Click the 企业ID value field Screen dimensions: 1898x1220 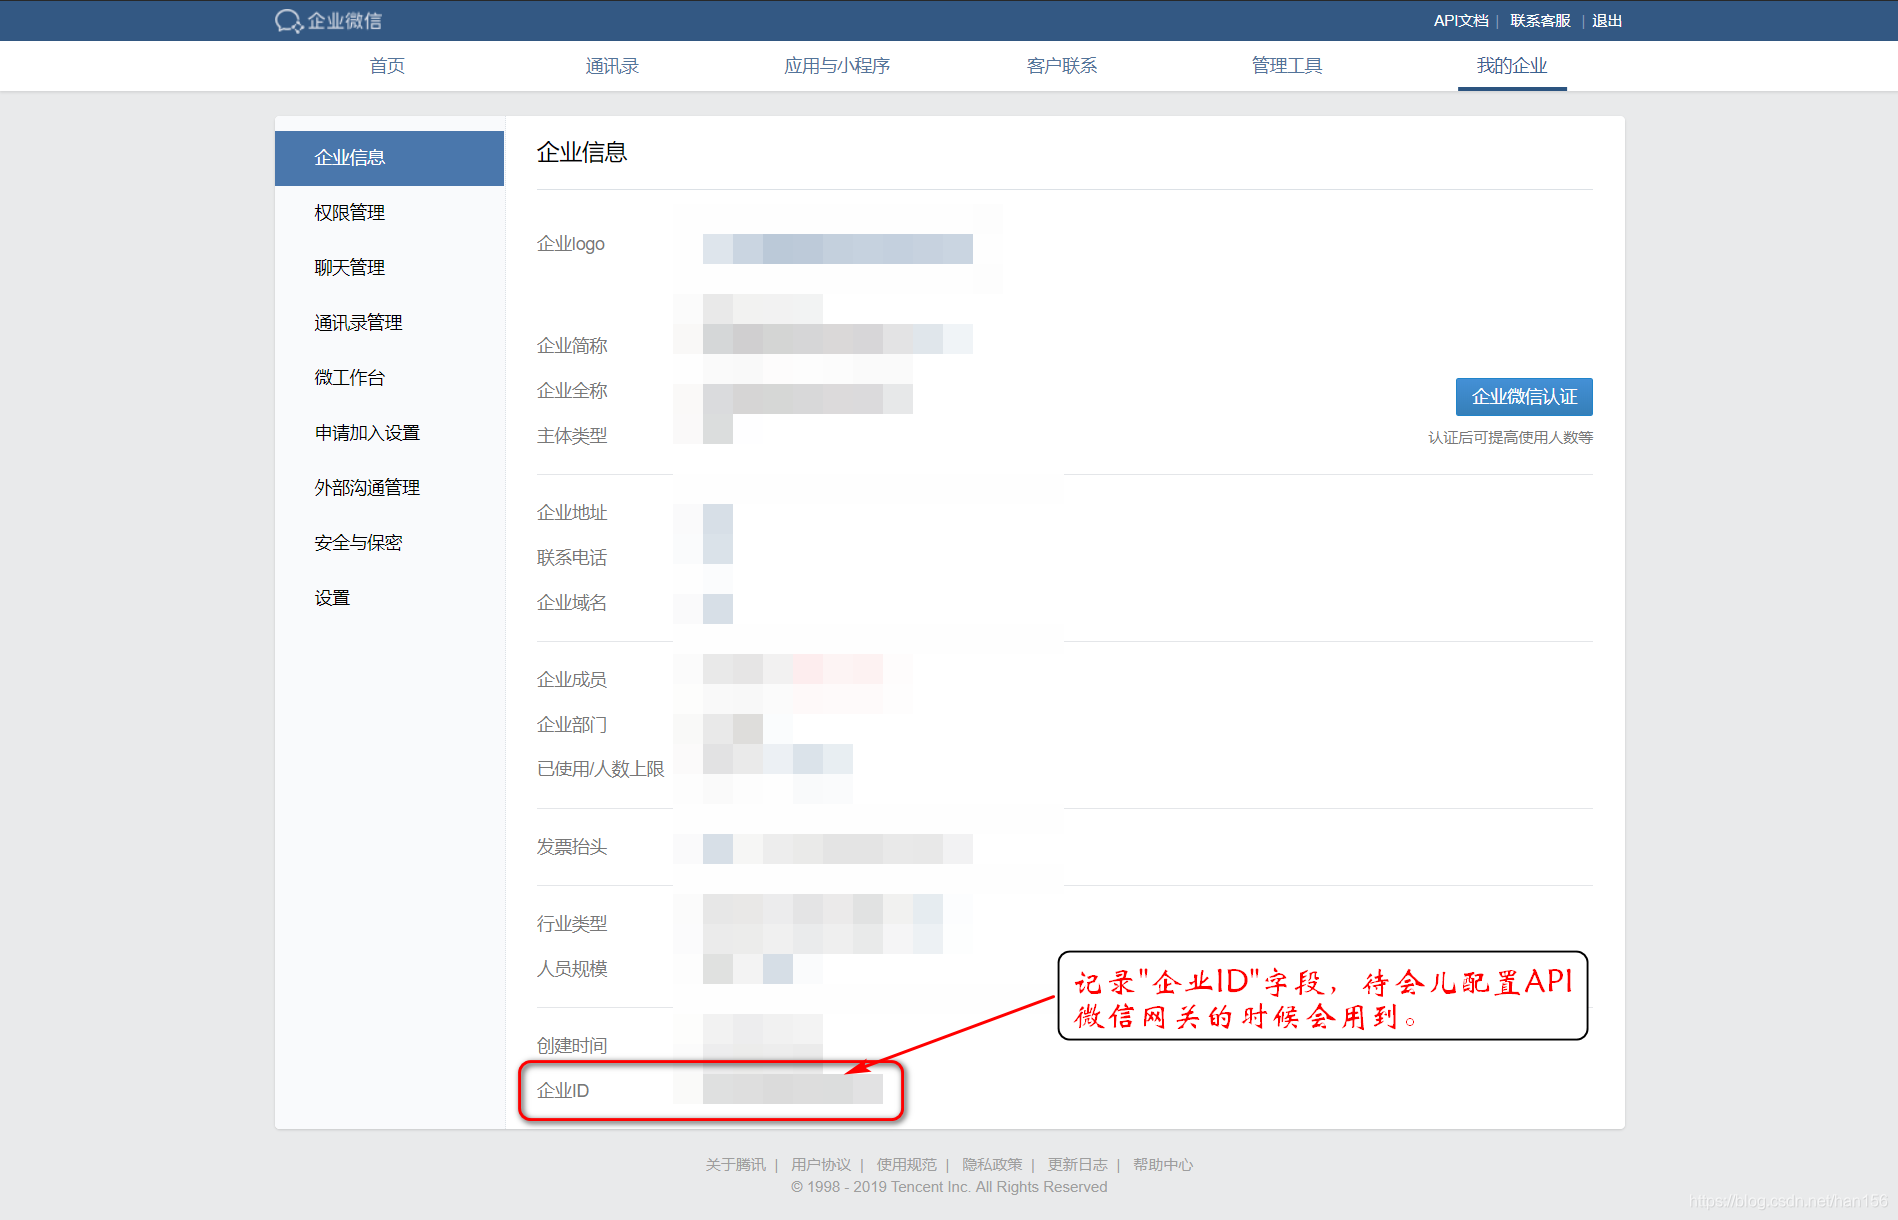coord(793,1089)
